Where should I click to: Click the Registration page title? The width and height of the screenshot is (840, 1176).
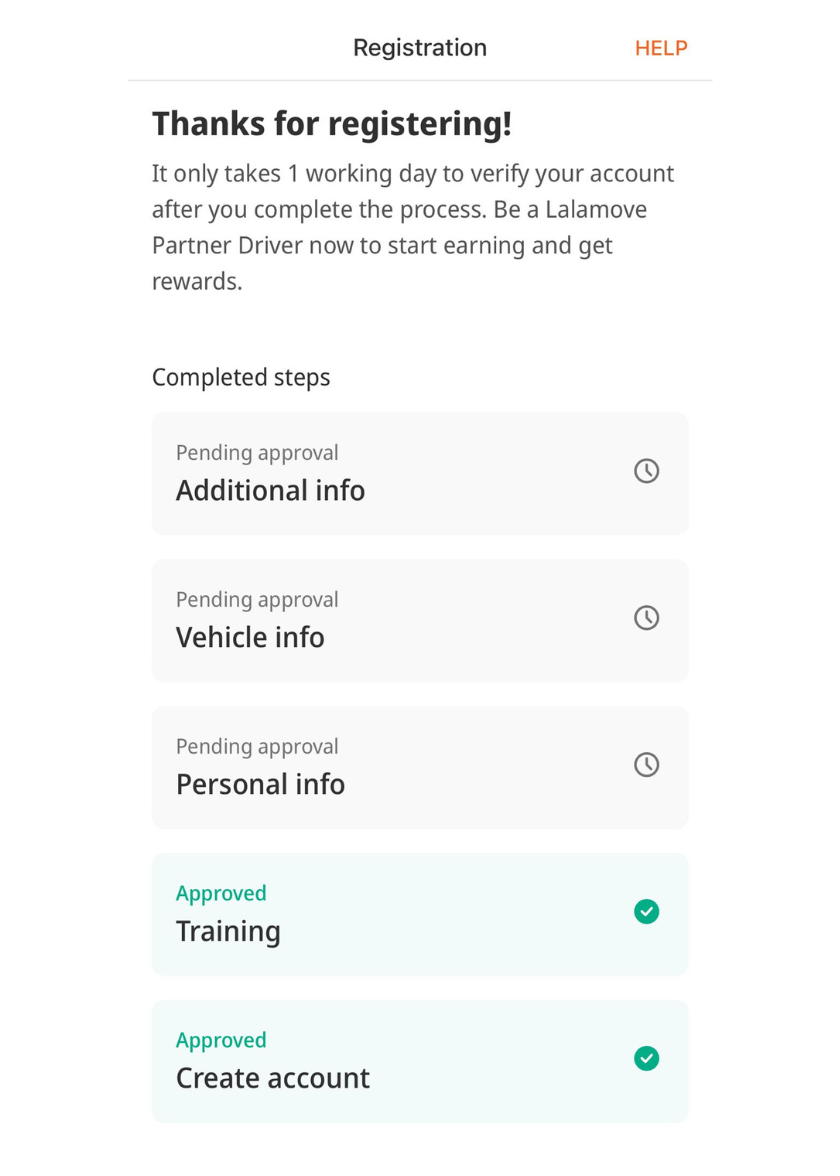click(420, 48)
